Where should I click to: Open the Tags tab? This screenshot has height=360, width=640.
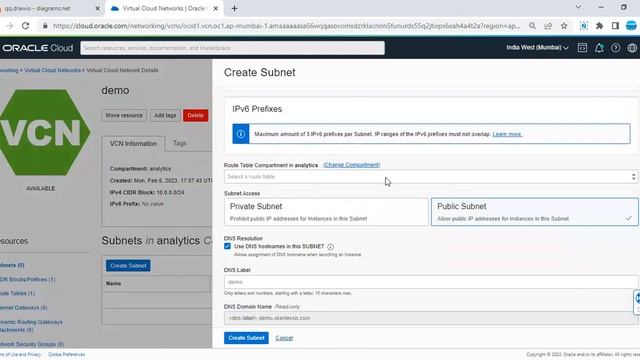180,143
